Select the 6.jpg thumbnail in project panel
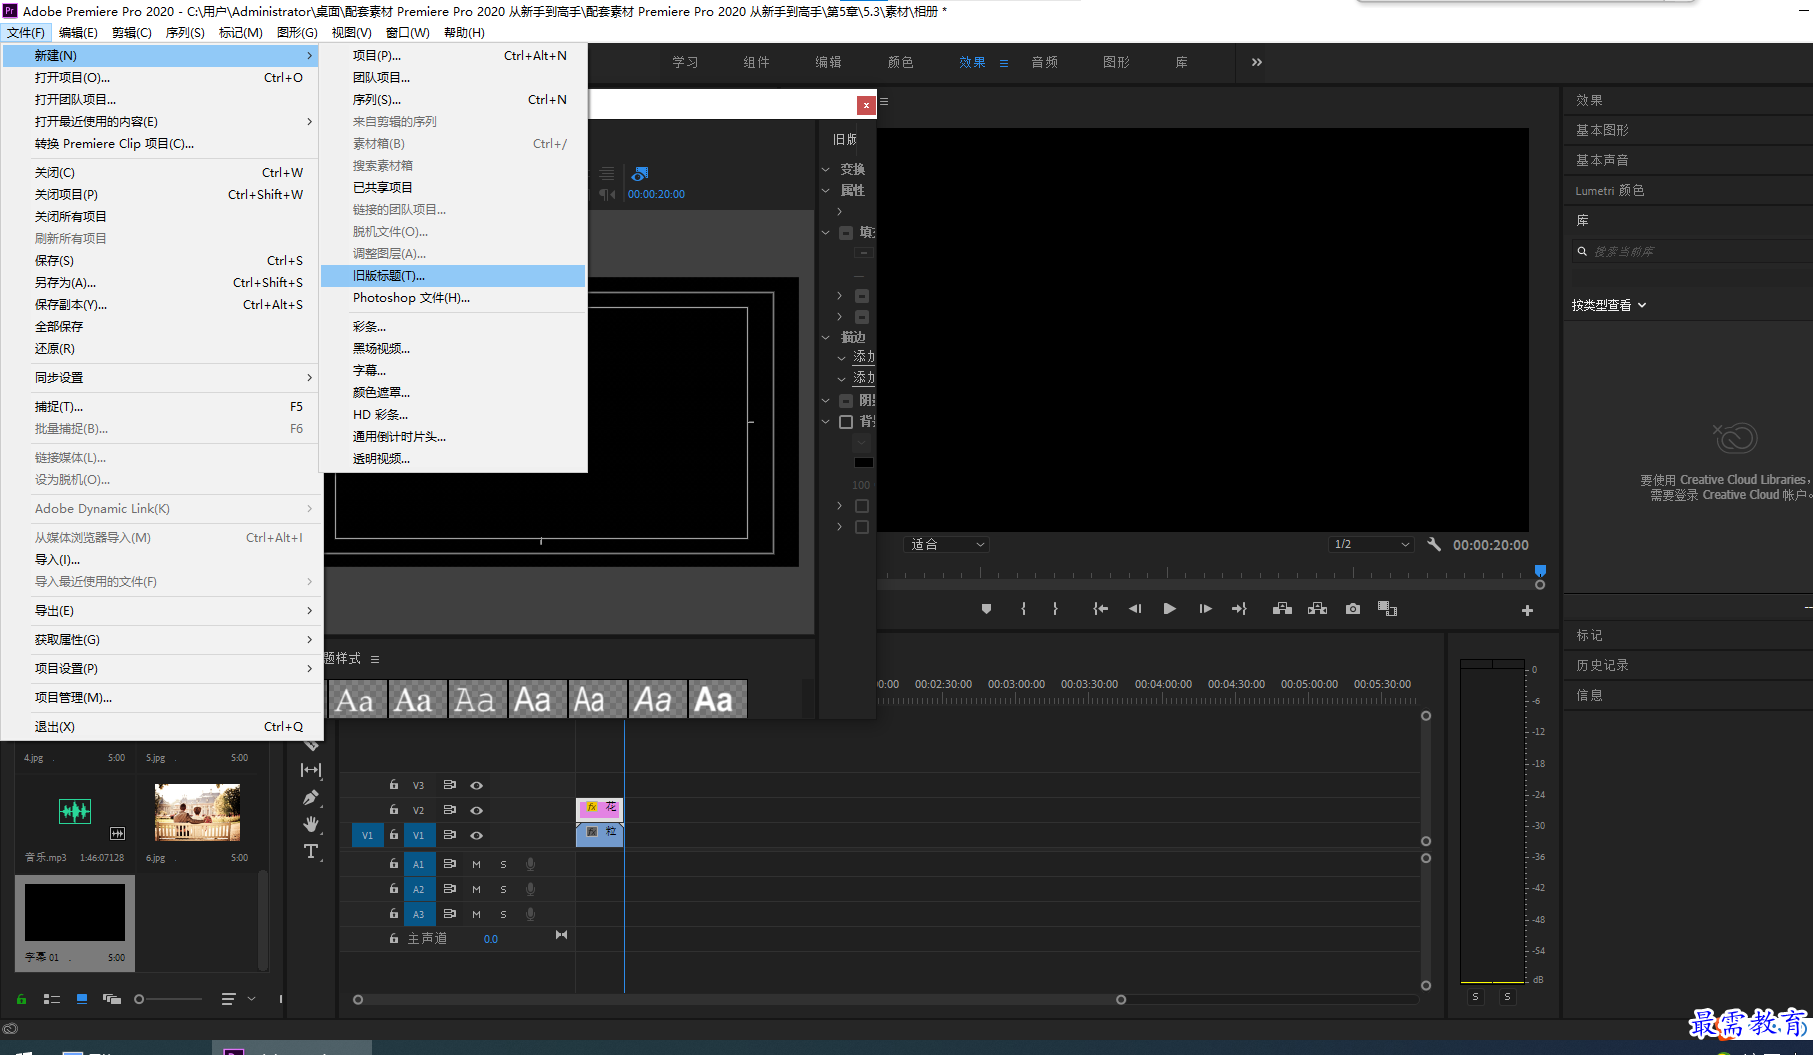The width and height of the screenshot is (1813, 1055). click(197, 812)
